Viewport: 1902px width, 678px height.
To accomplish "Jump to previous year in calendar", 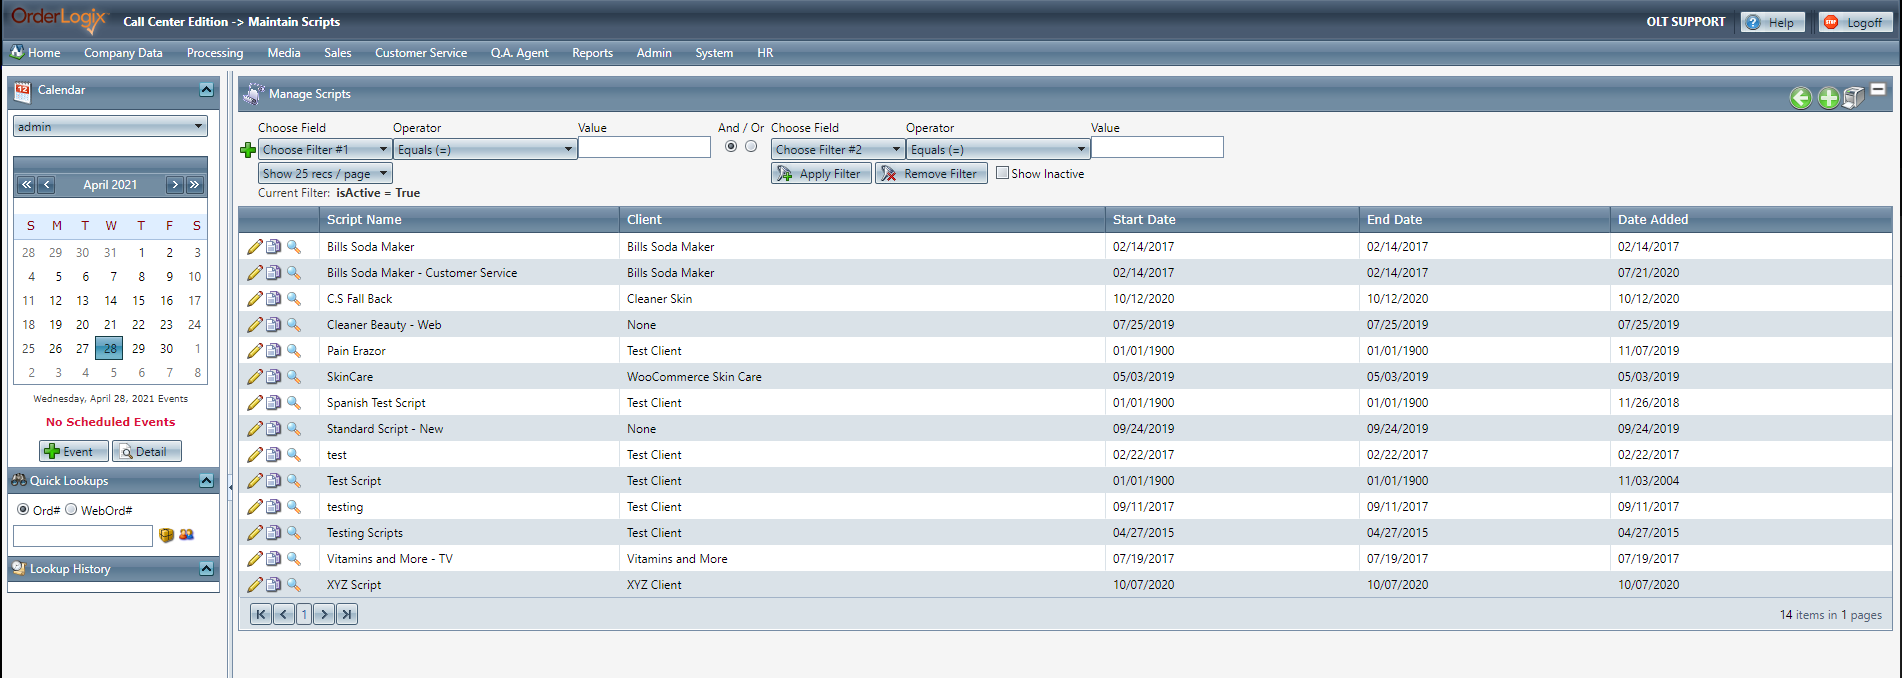I will coord(27,185).
